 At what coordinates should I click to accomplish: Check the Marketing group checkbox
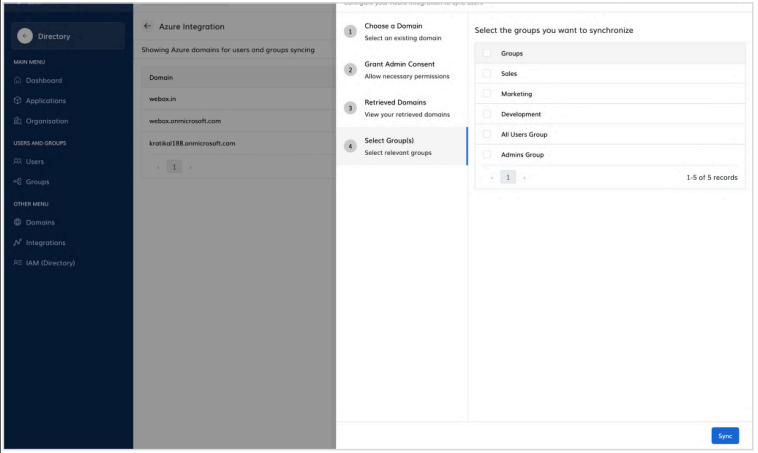tap(487, 94)
